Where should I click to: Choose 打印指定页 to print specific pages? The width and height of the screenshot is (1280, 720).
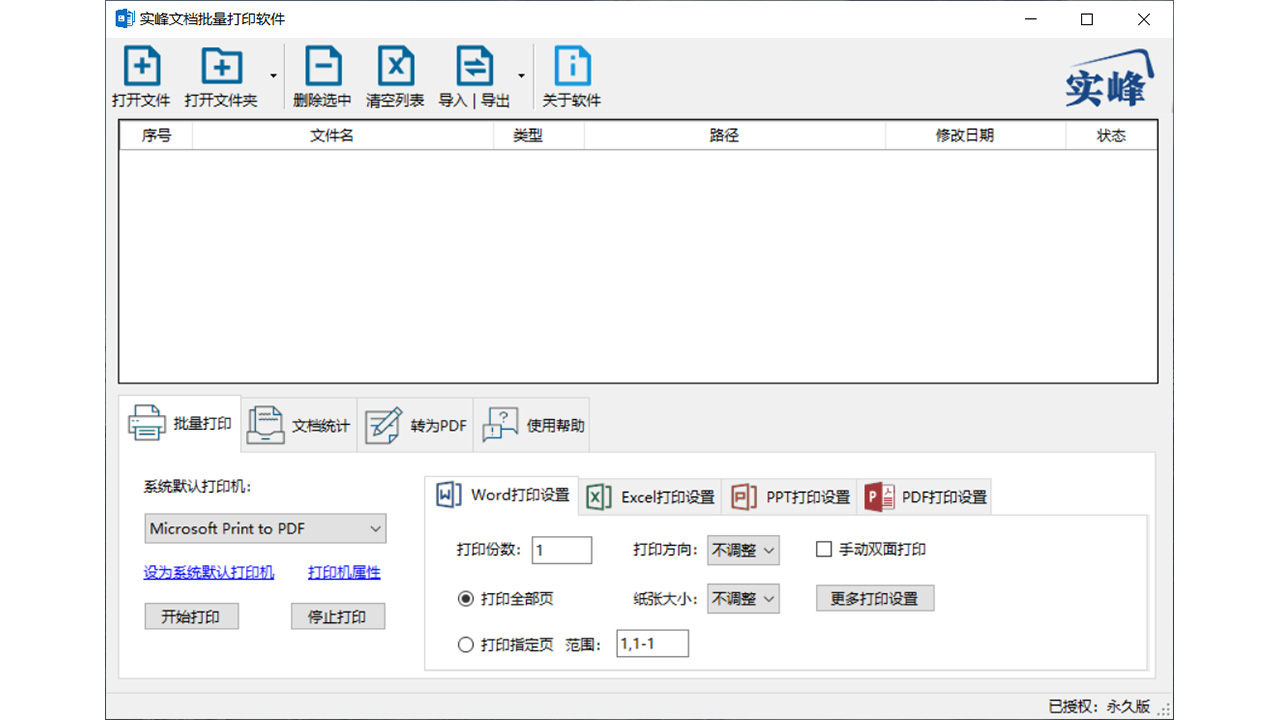tap(465, 644)
